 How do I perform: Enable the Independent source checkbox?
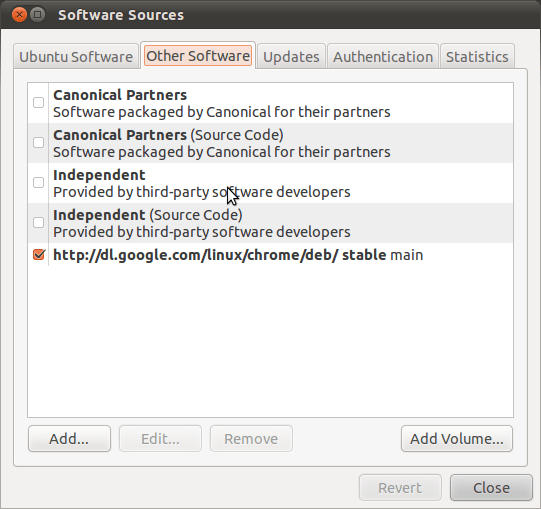(38, 183)
